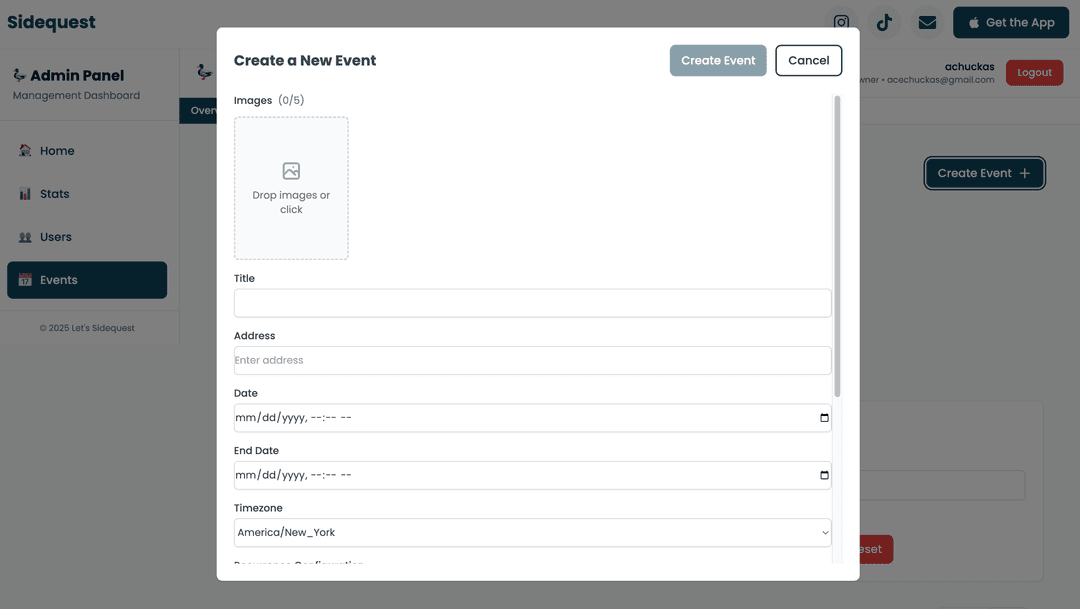Open the End Date calendar picker

pos(822,475)
